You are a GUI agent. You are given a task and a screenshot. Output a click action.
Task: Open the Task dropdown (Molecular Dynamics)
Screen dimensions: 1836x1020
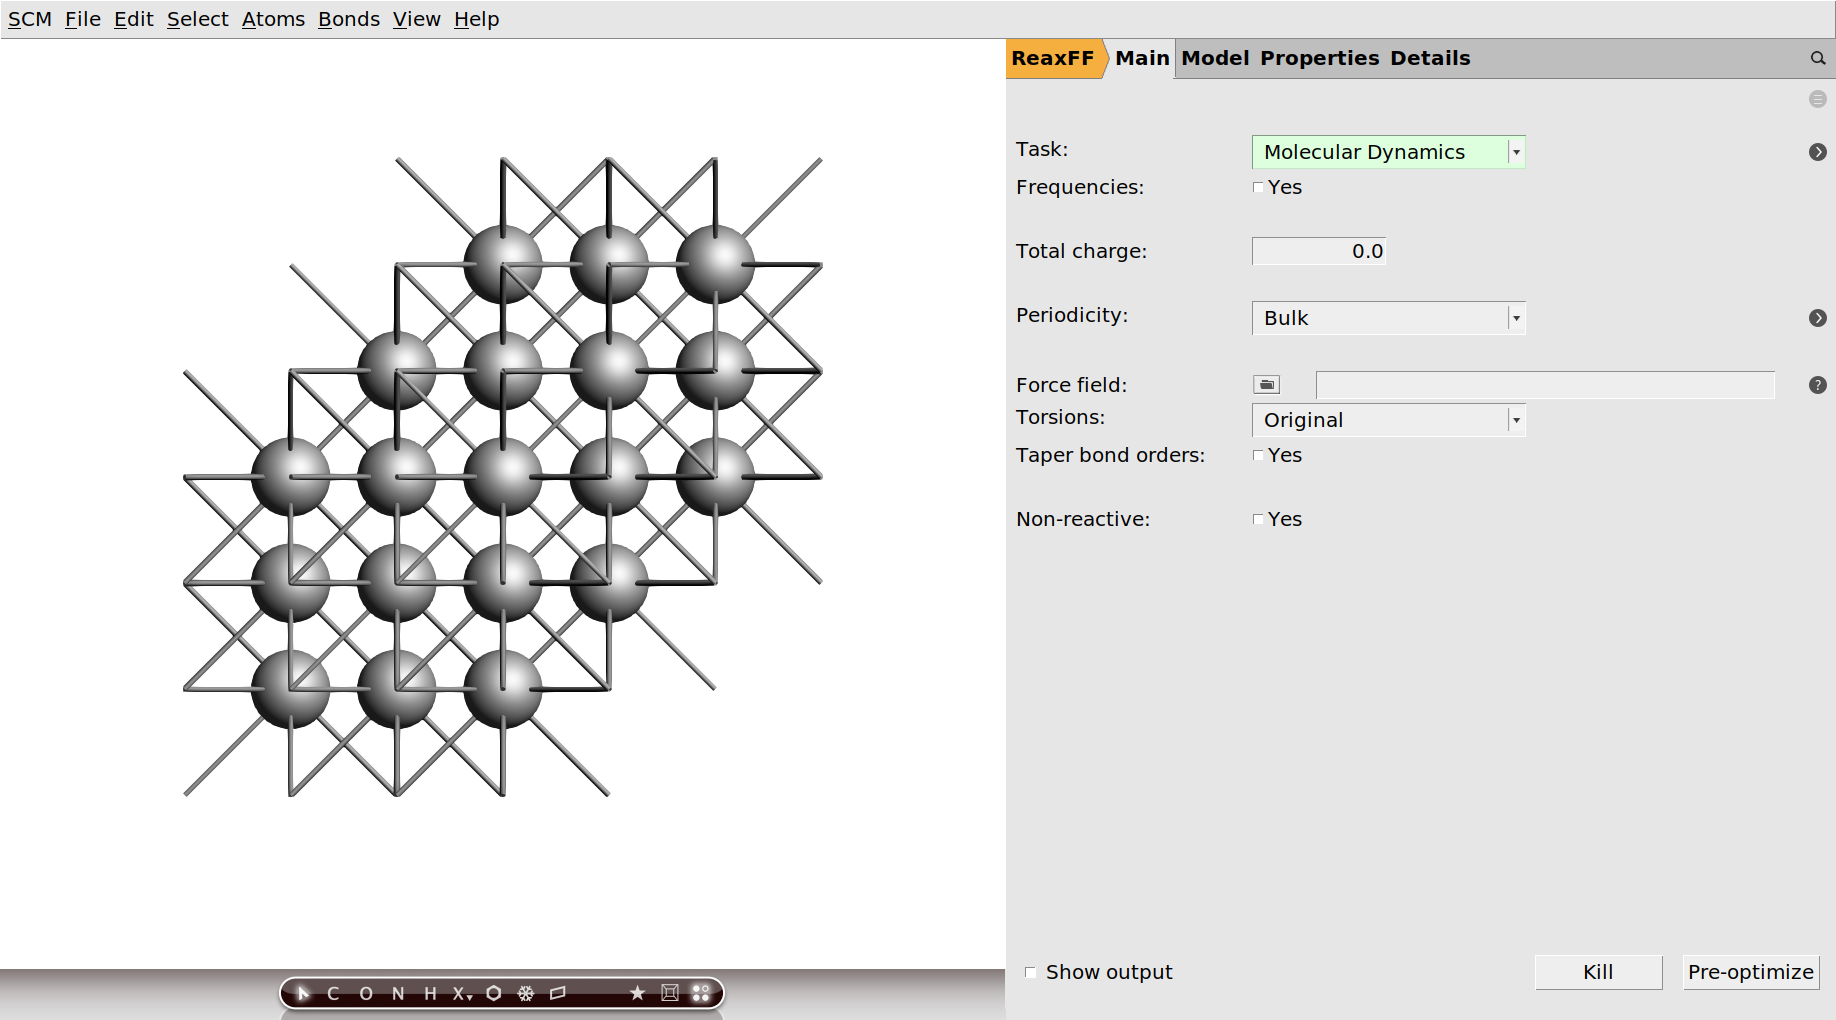click(1388, 152)
